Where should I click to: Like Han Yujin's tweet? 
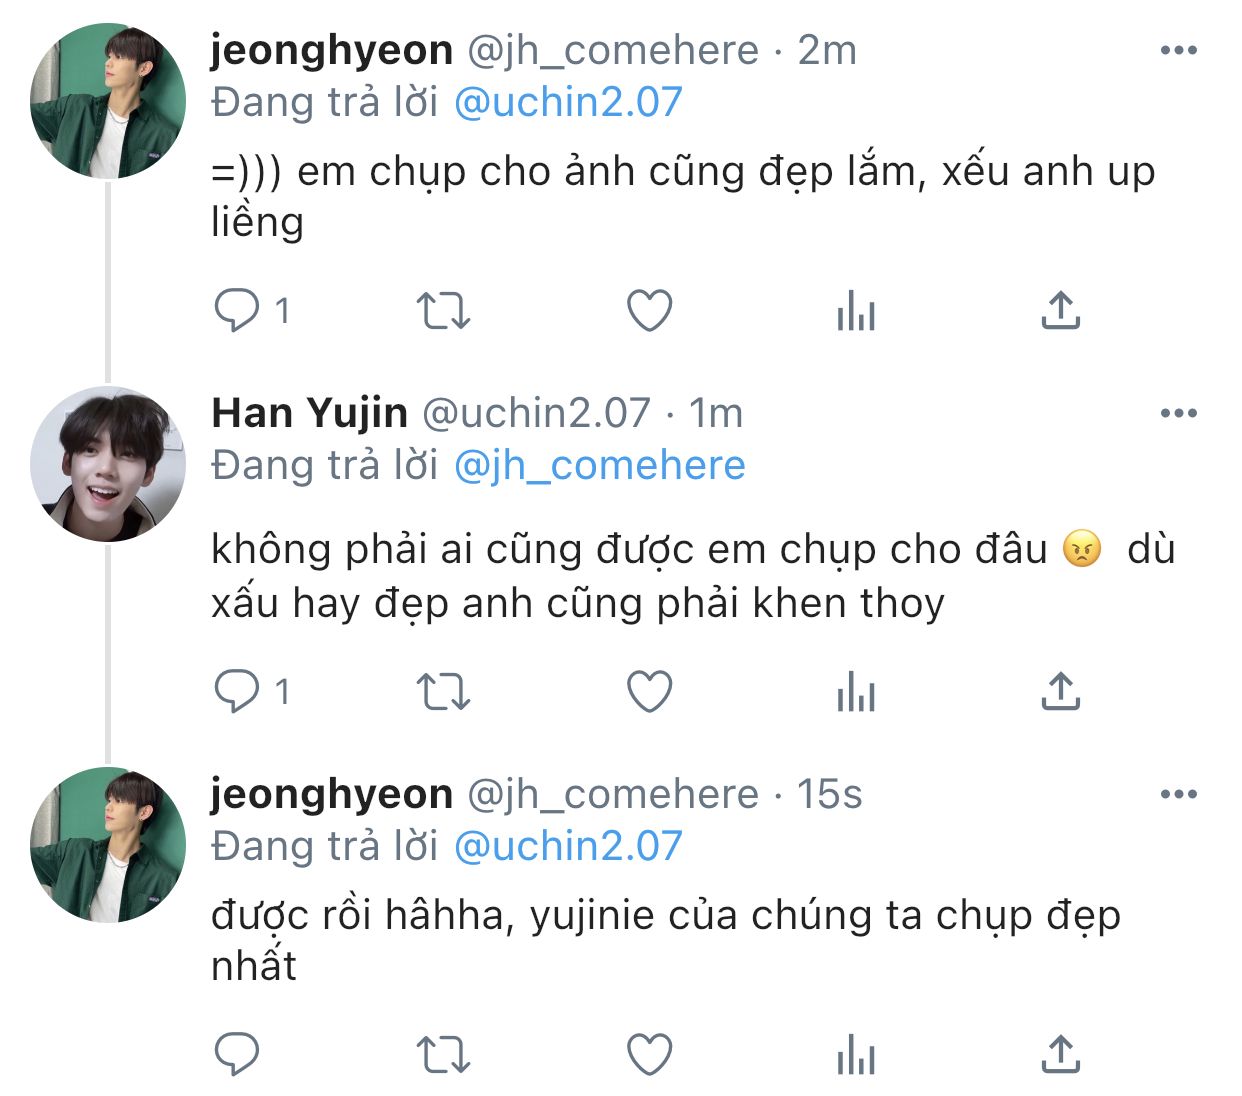click(x=649, y=691)
